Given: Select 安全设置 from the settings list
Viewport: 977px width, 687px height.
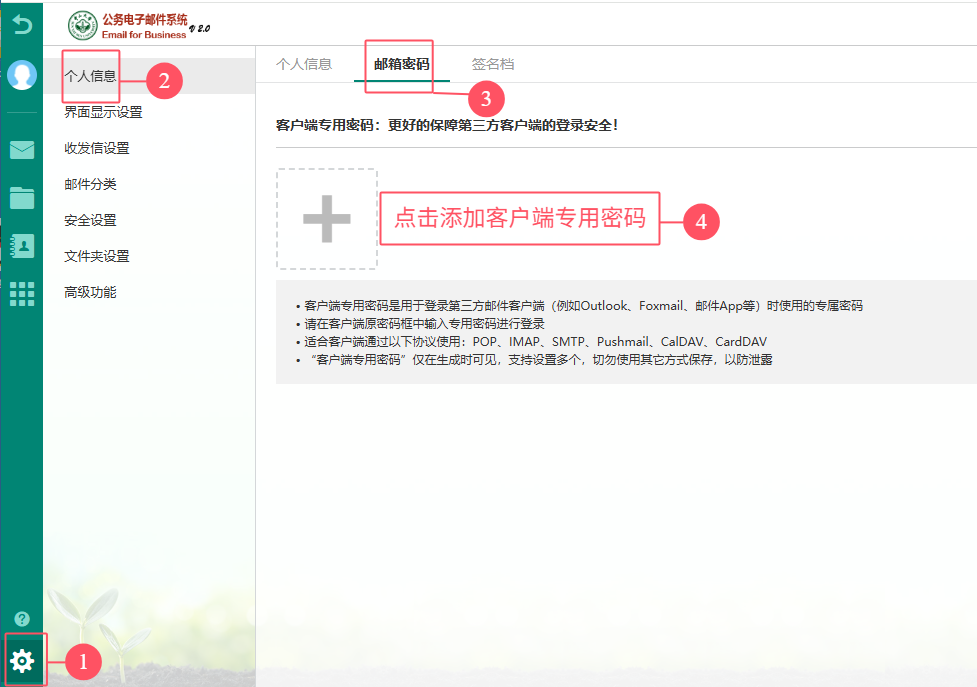Looking at the screenshot, I should point(90,220).
